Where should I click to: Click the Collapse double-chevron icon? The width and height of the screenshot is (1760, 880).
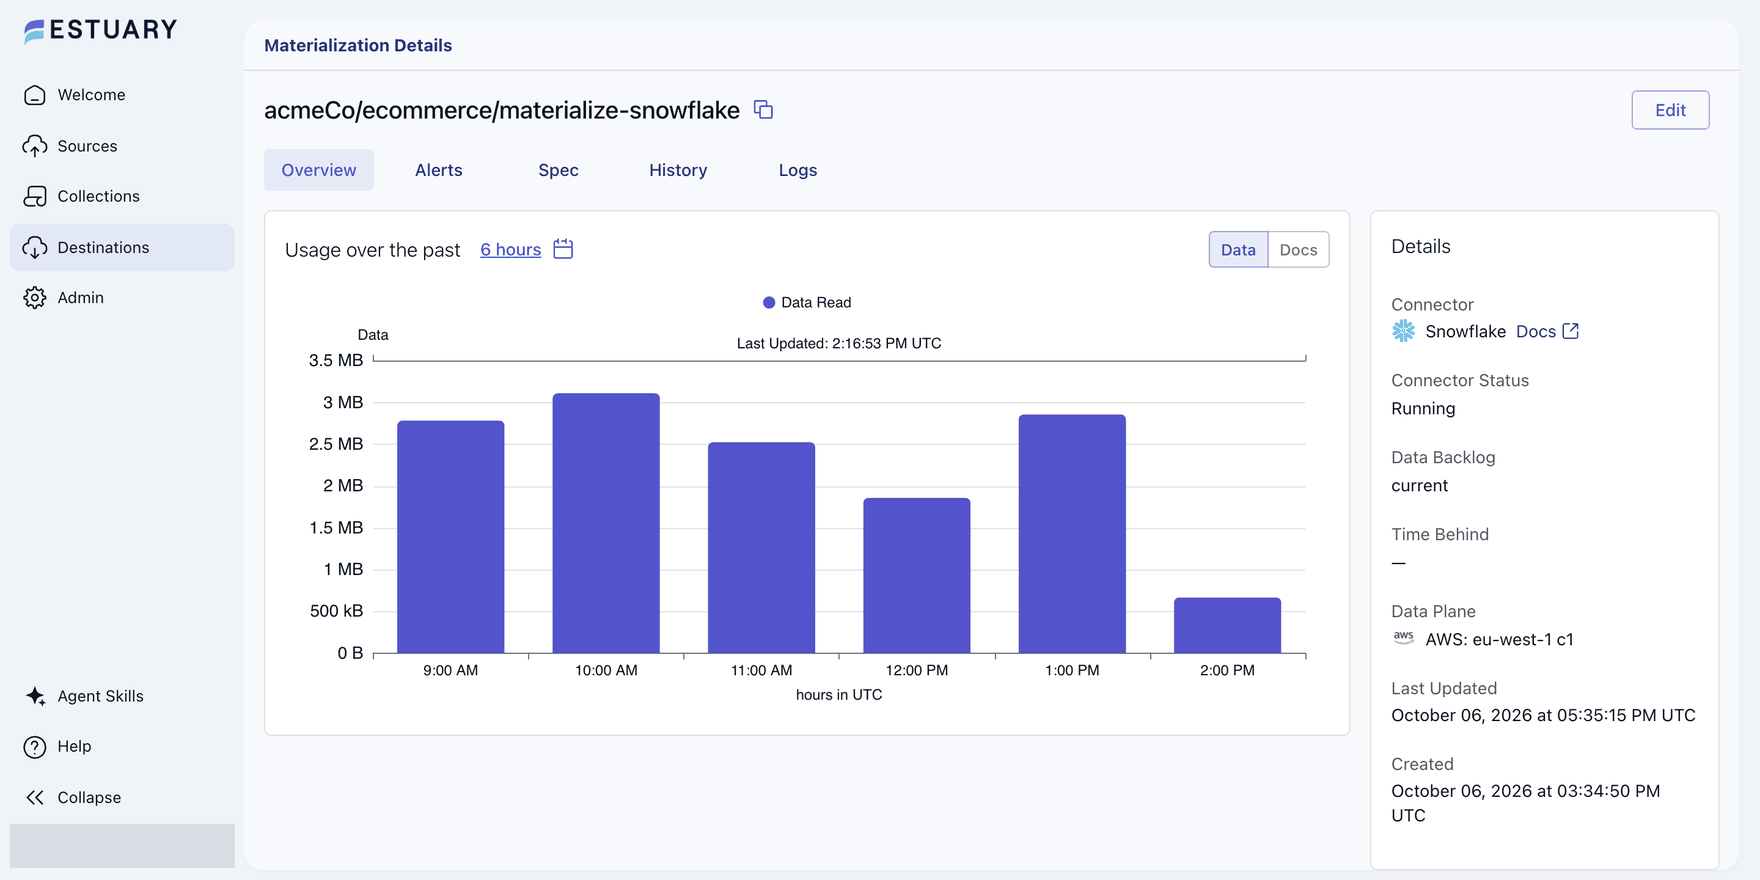[x=35, y=797]
